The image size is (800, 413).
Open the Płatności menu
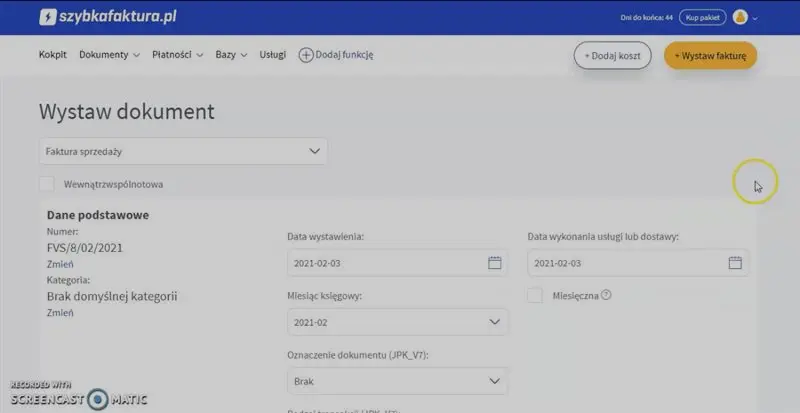click(177, 55)
